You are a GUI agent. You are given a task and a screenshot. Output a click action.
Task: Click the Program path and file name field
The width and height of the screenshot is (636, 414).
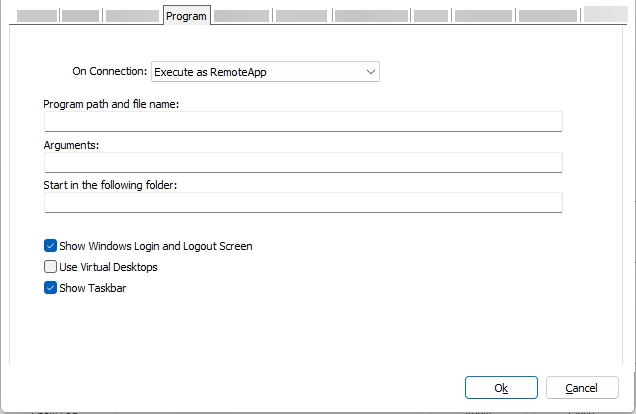tap(303, 122)
